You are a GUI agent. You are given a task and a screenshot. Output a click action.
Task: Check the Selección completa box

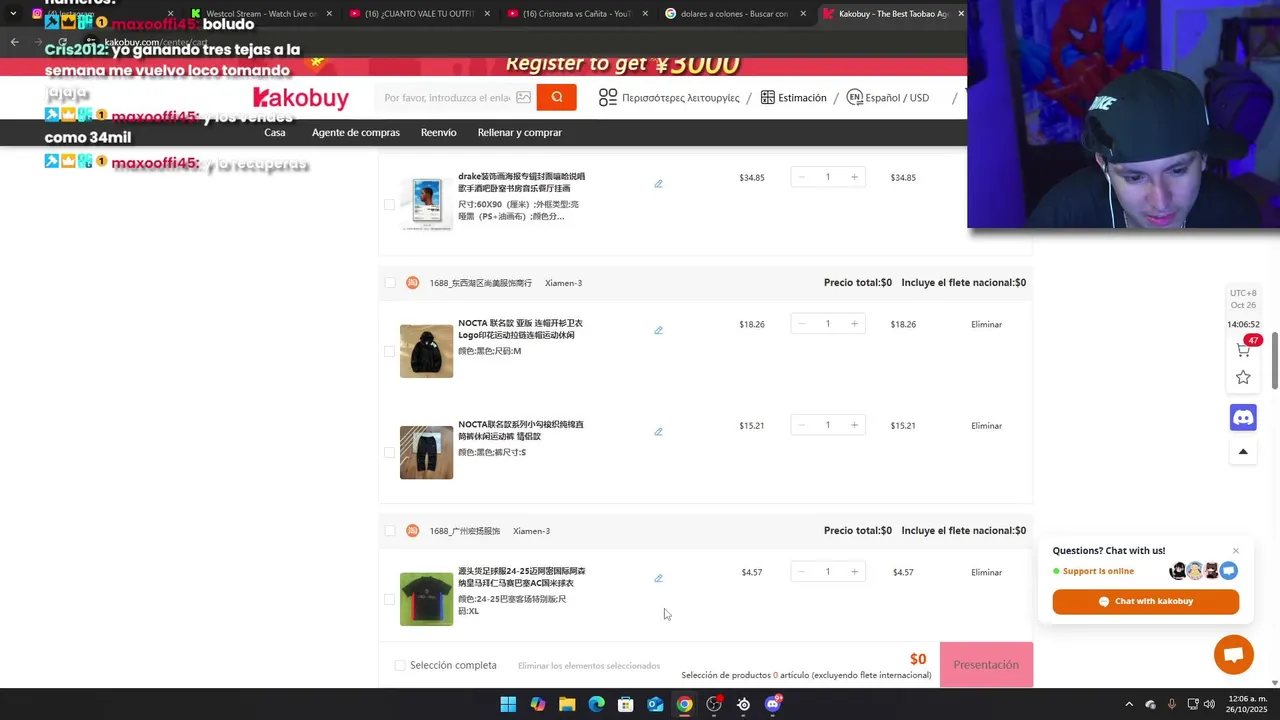[400, 665]
